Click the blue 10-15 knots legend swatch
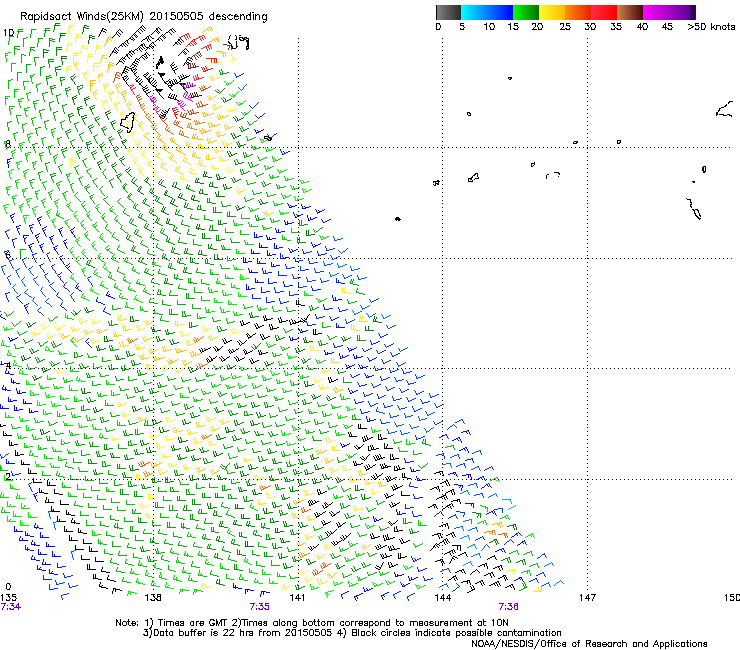Image resolution: width=740 pixels, height=650 pixels. [500, 12]
